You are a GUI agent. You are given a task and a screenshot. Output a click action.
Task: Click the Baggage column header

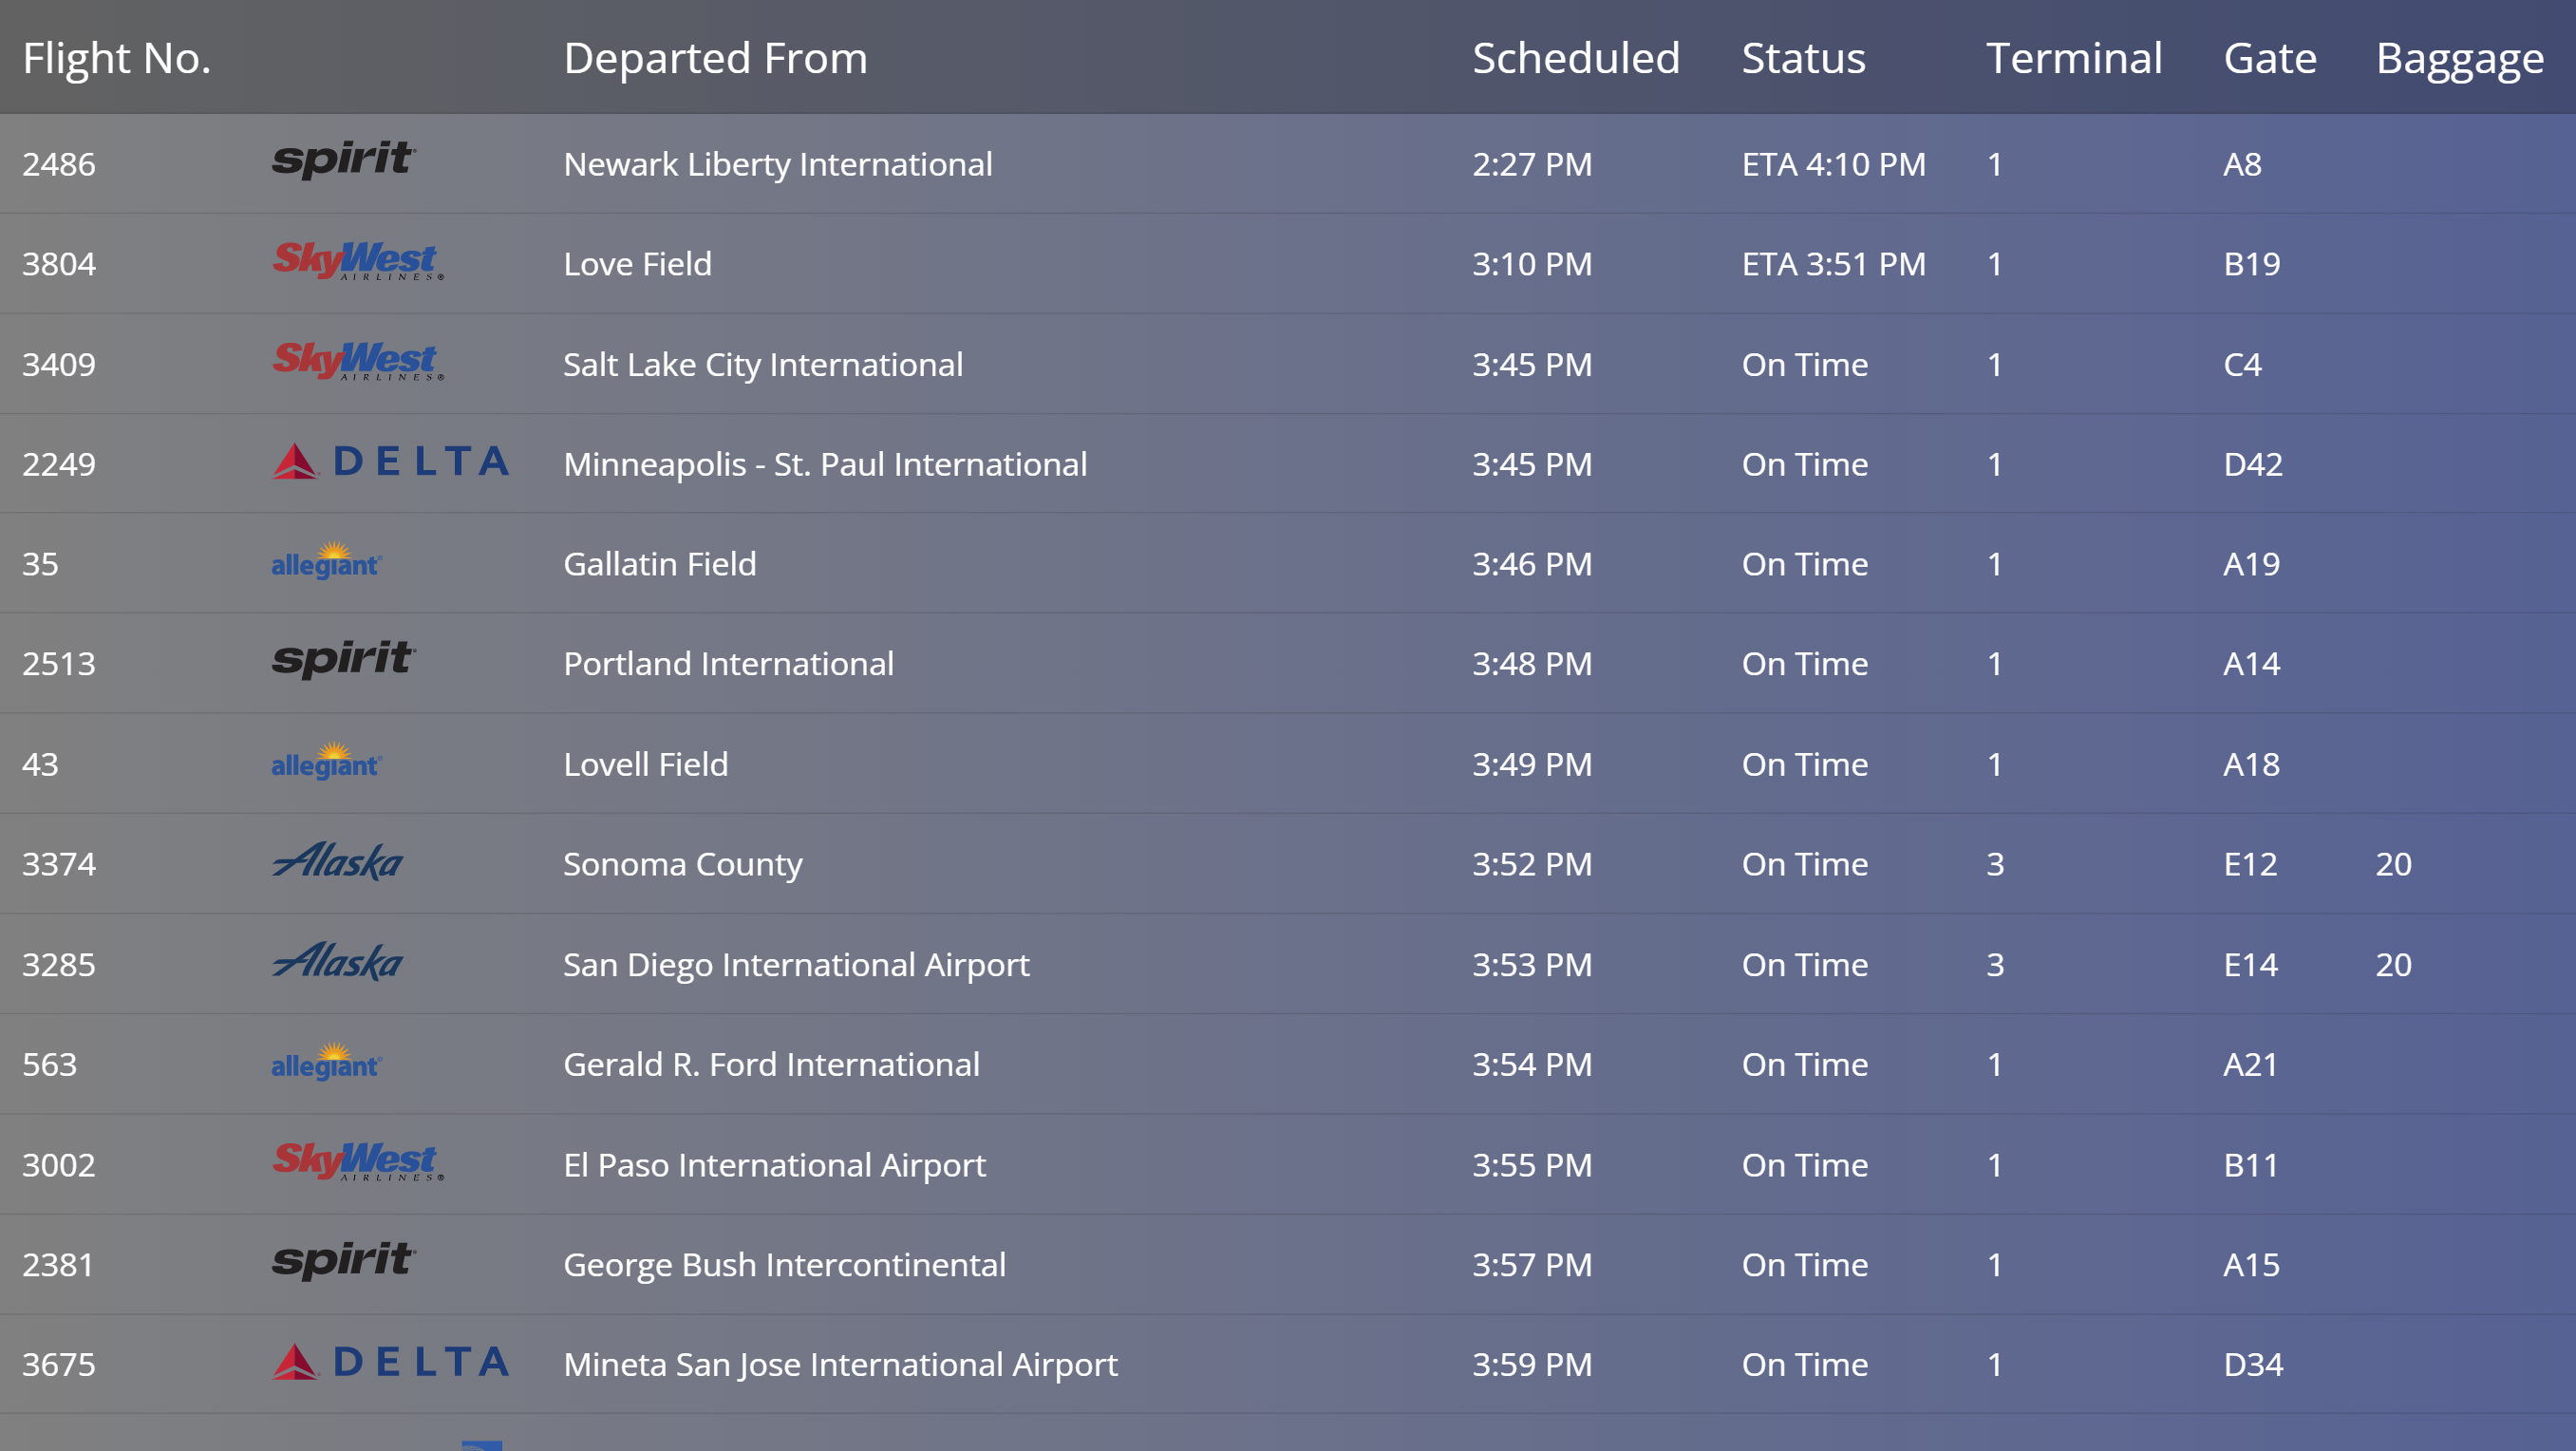pyautogui.click(x=2459, y=60)
